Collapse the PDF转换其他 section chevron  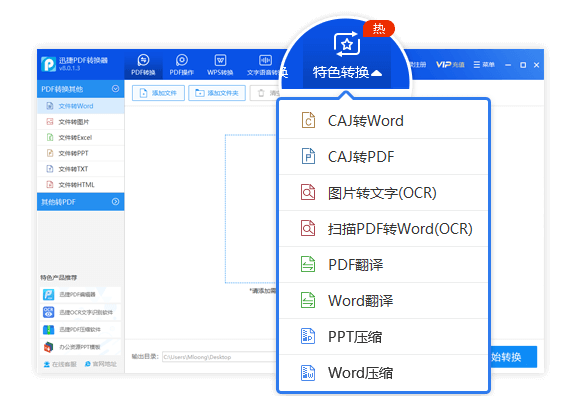[x=116, y=89]
